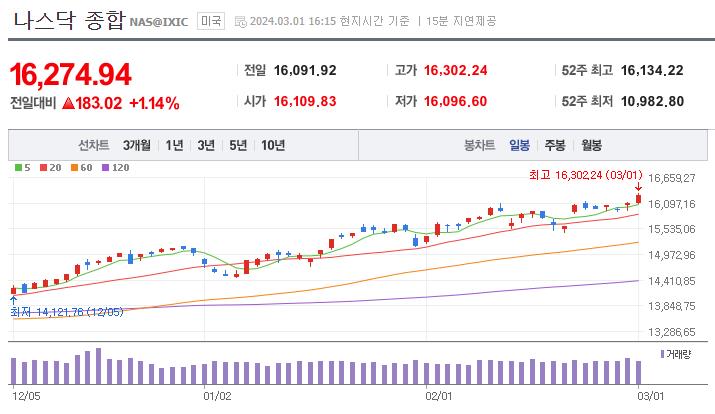This screenshot has height=414, width=715.
Task: Click the +1.14% change percentage
Action: tap(154, 104)
